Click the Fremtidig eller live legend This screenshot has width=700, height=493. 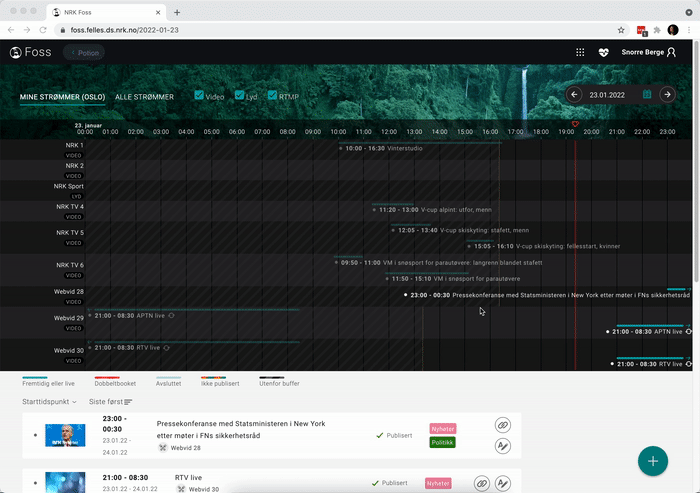coord(48,381)
